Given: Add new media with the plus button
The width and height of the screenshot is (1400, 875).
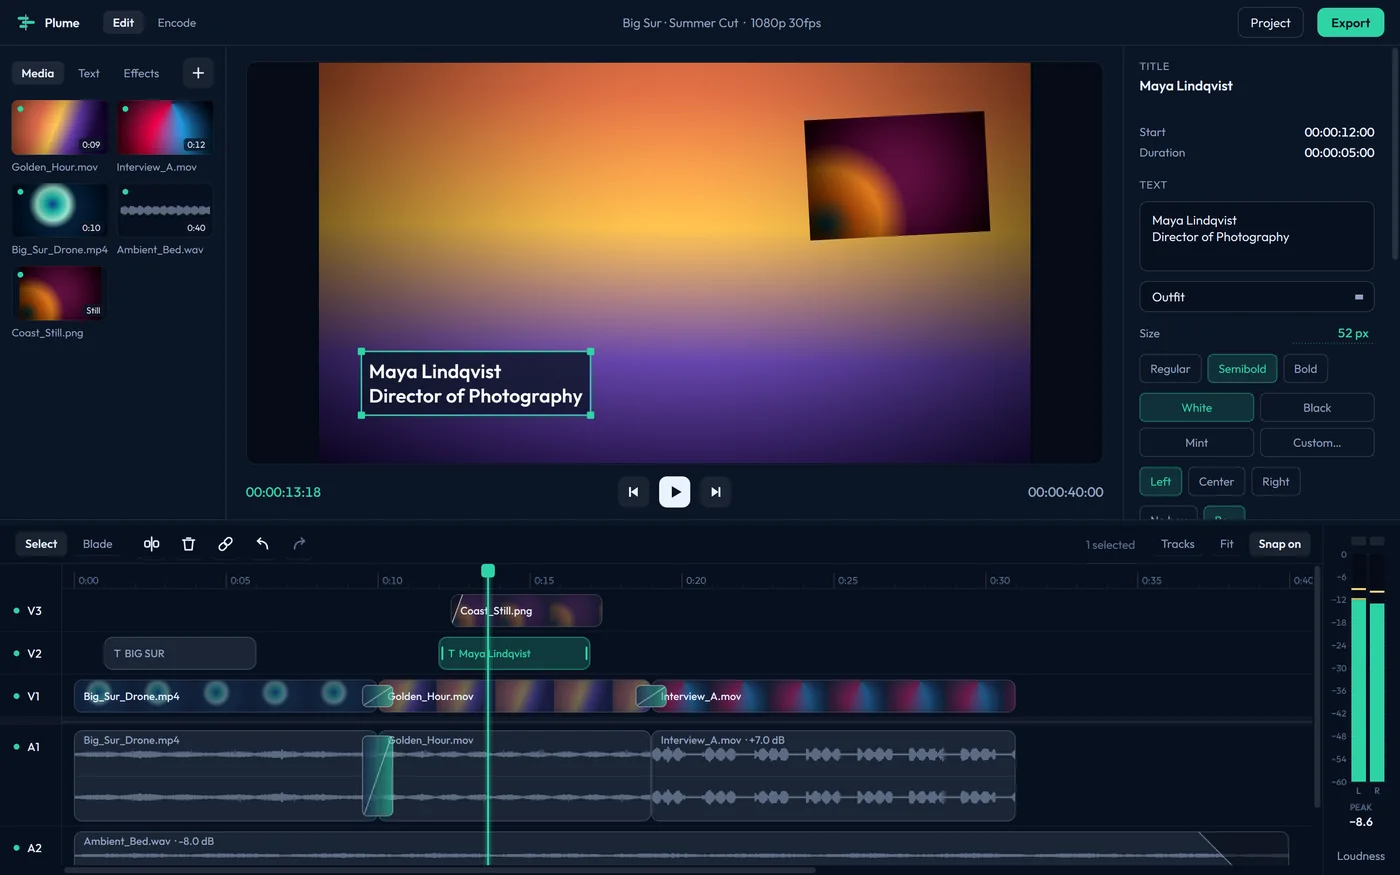Looking at the screenshot, I should pyautogui.click(x=198, y=73).
